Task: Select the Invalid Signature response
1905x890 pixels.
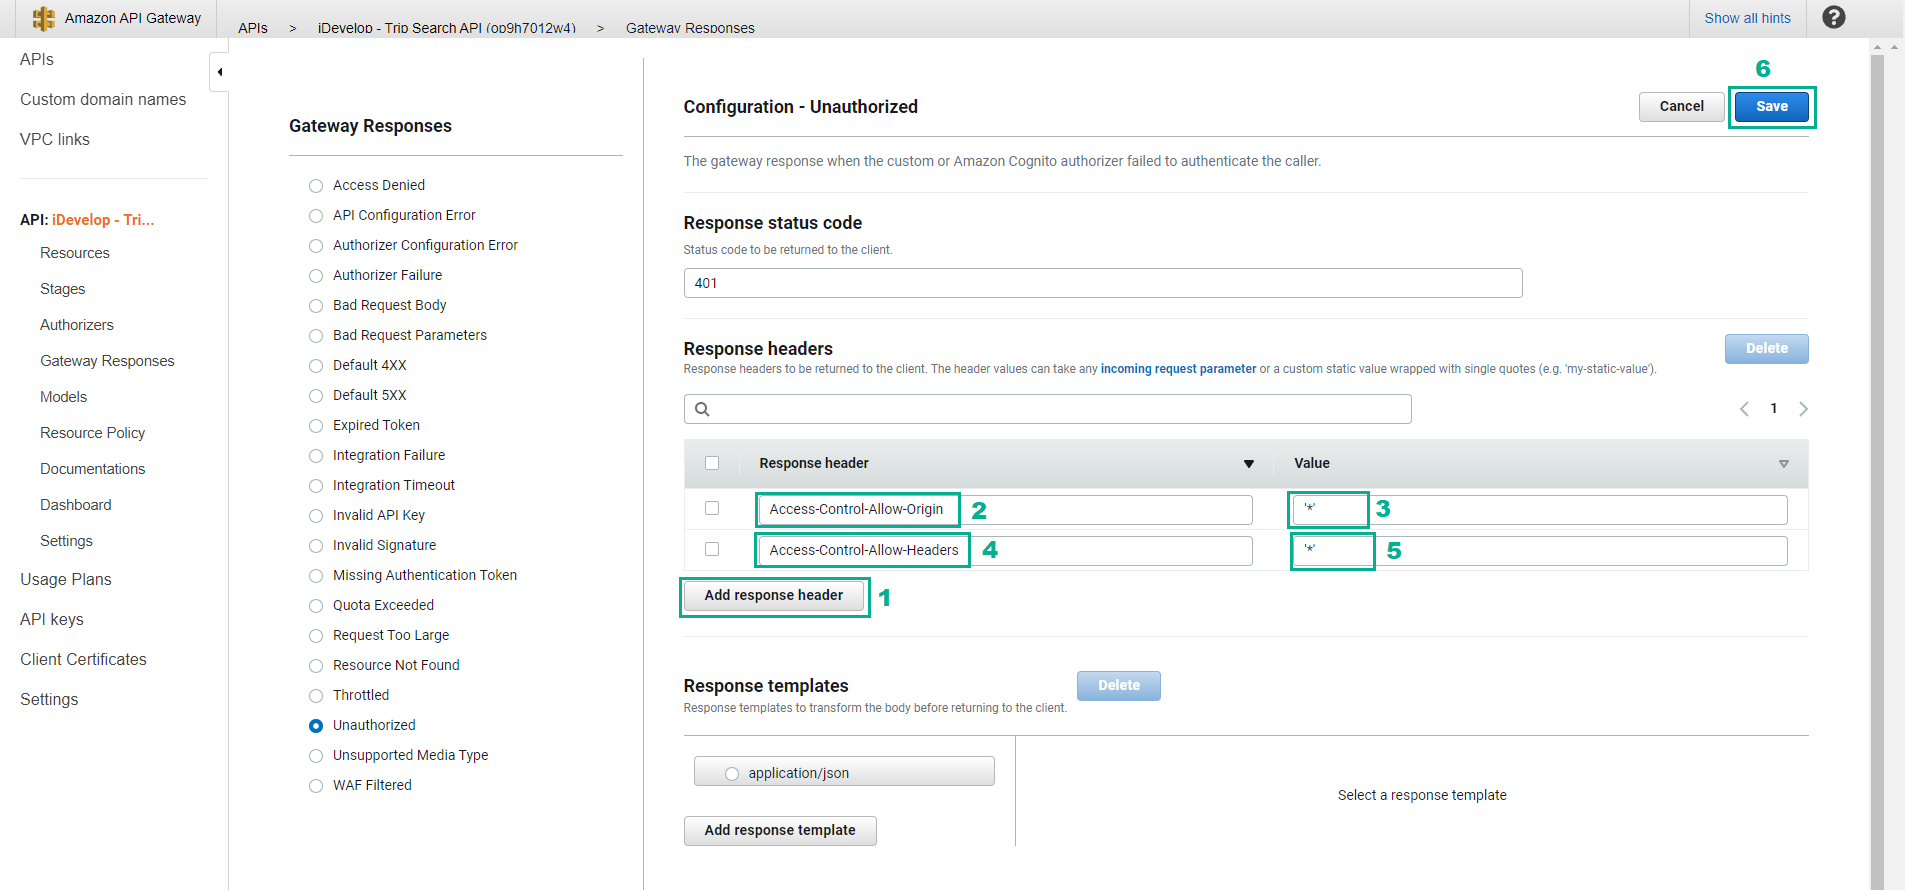Action: tap(316, 546)
